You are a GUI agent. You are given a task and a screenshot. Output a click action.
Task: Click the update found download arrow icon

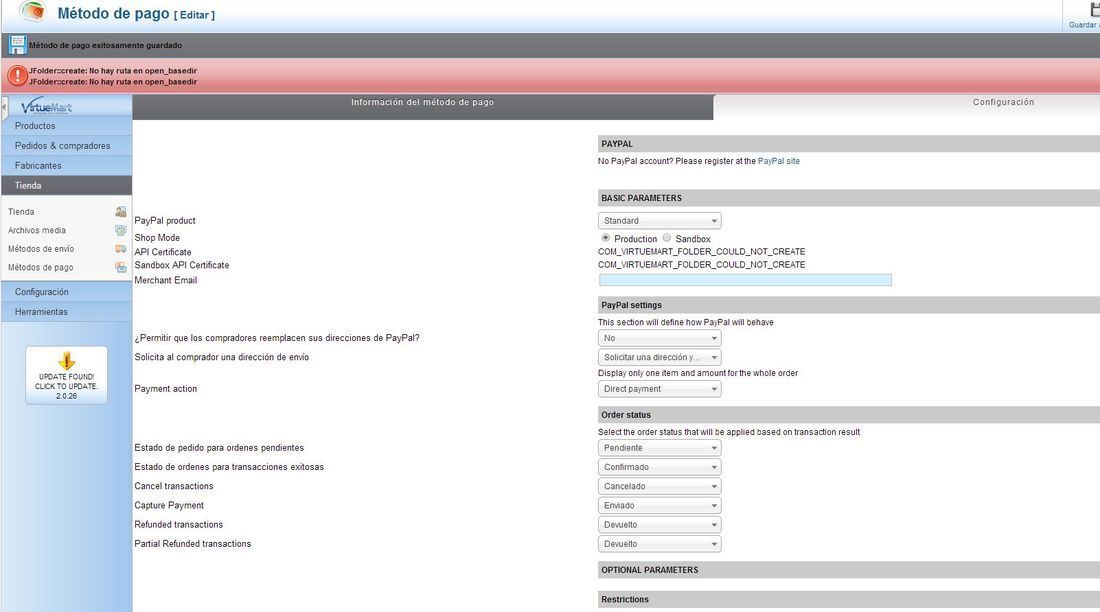[x=67, y=361]
